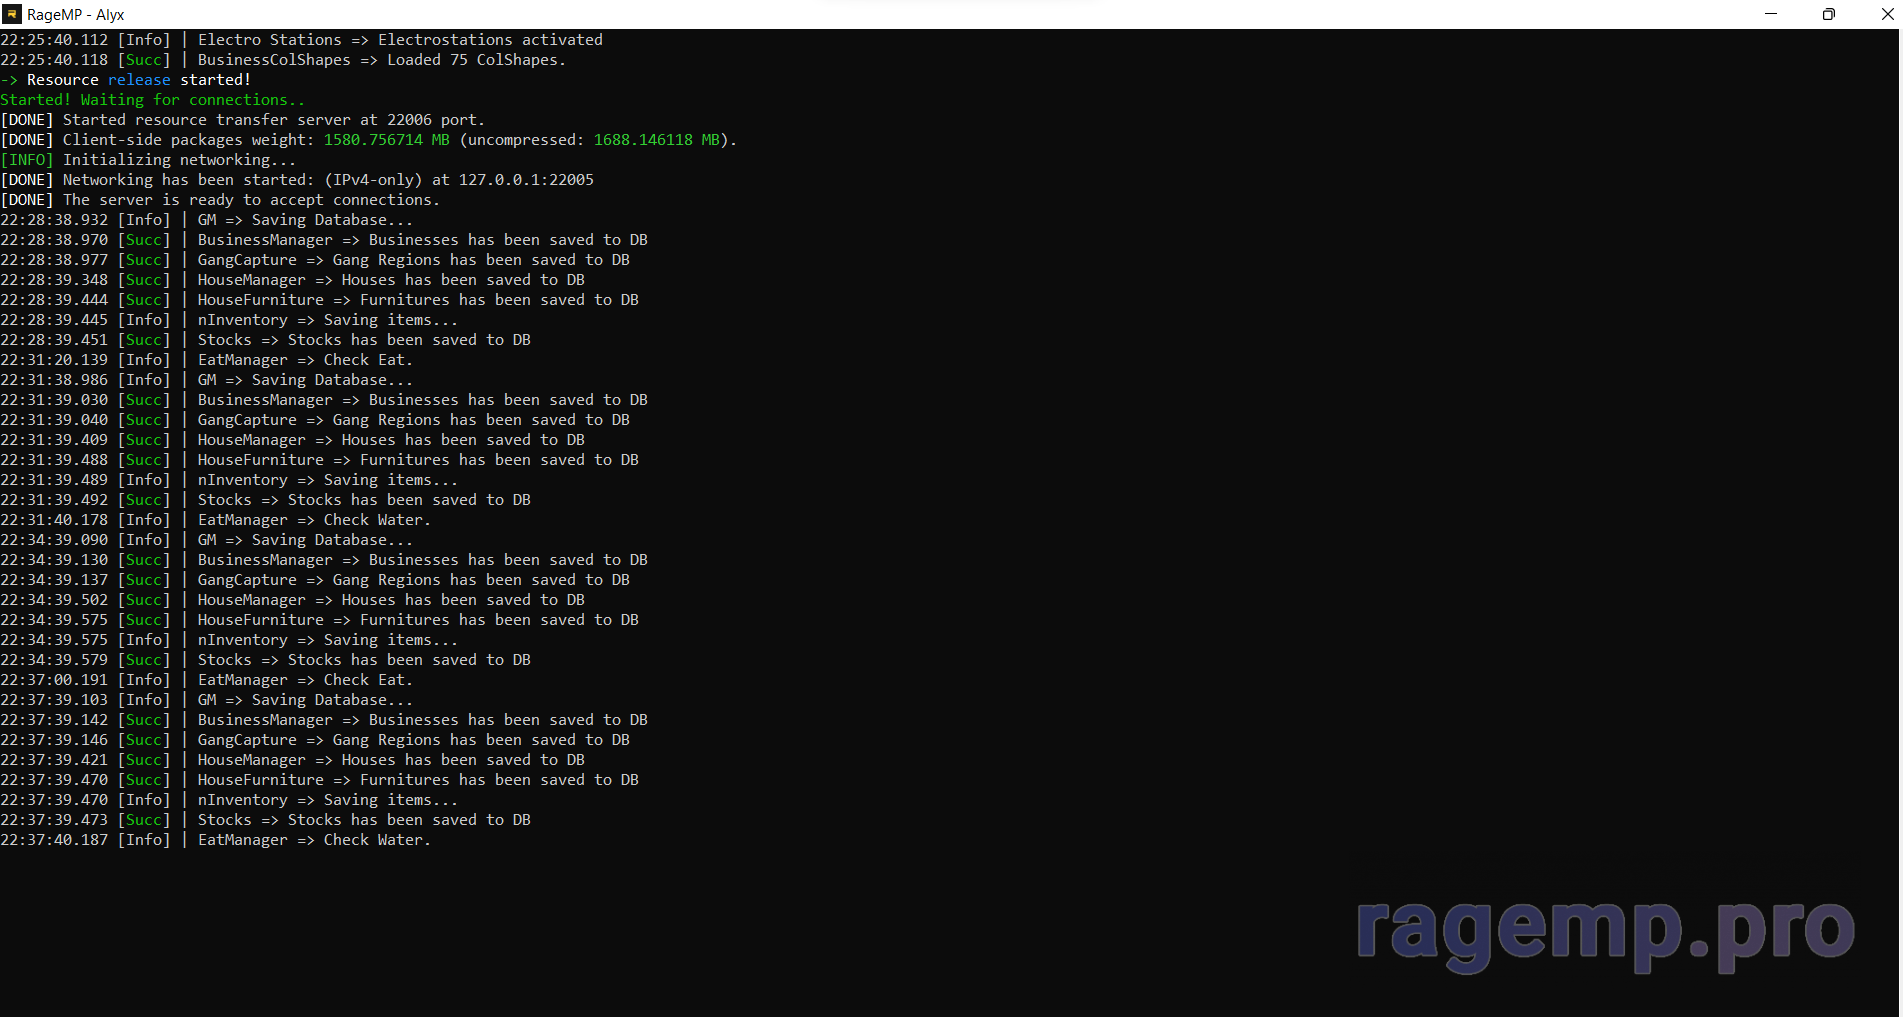Viewport: 1903px width, 1017px height.
Task: Click the blue word "release" in resource line
Action: coord(139,80)
